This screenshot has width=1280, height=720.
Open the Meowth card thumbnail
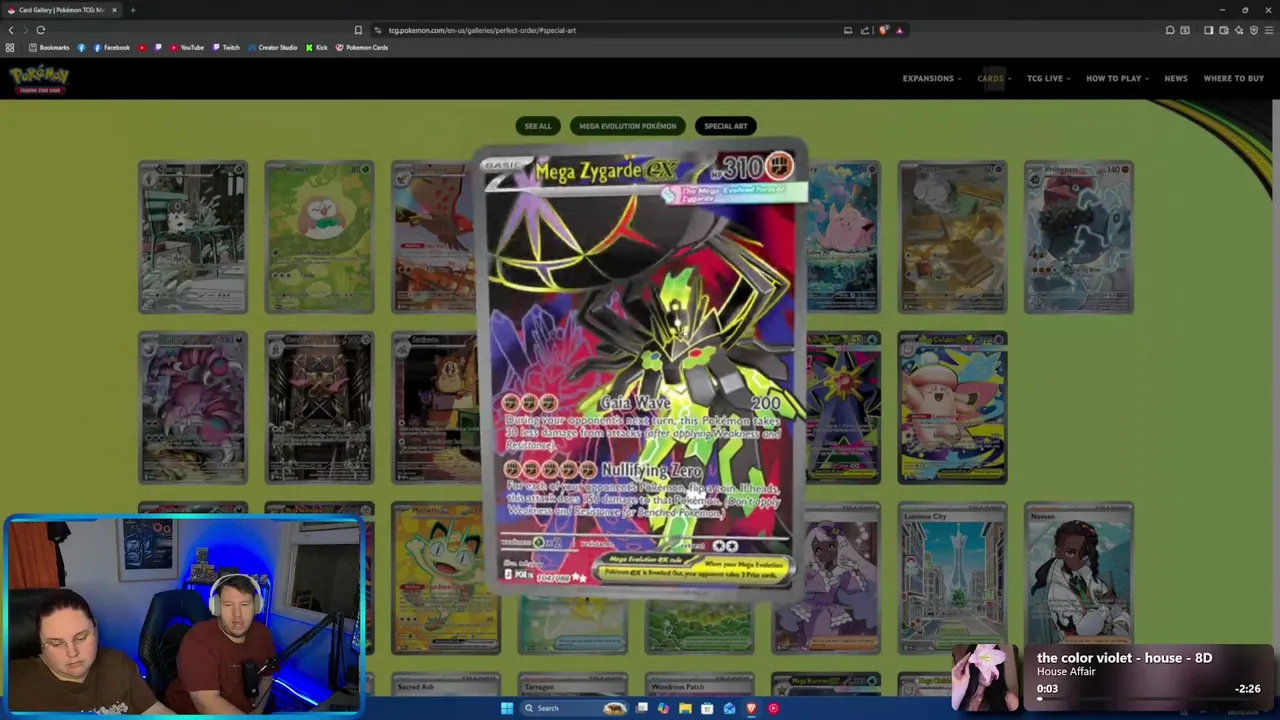pos(445,578)
